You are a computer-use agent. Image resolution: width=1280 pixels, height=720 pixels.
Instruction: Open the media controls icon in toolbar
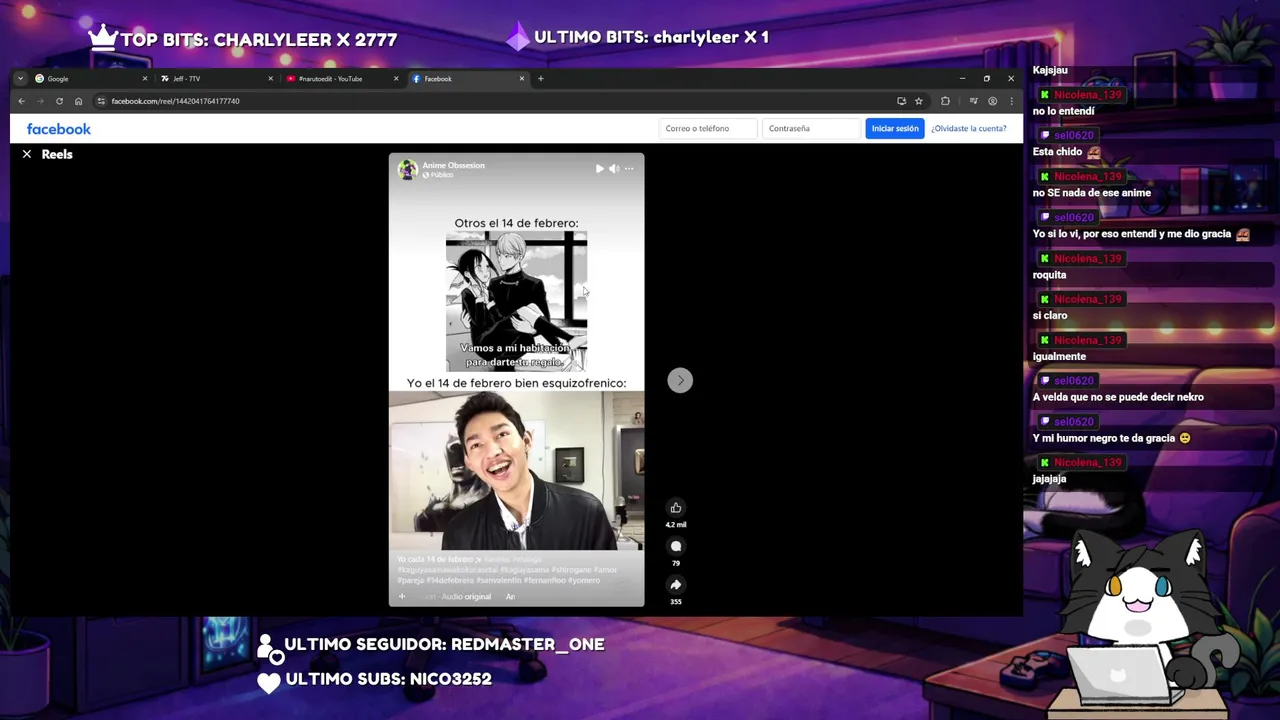(x=973, y=101)
